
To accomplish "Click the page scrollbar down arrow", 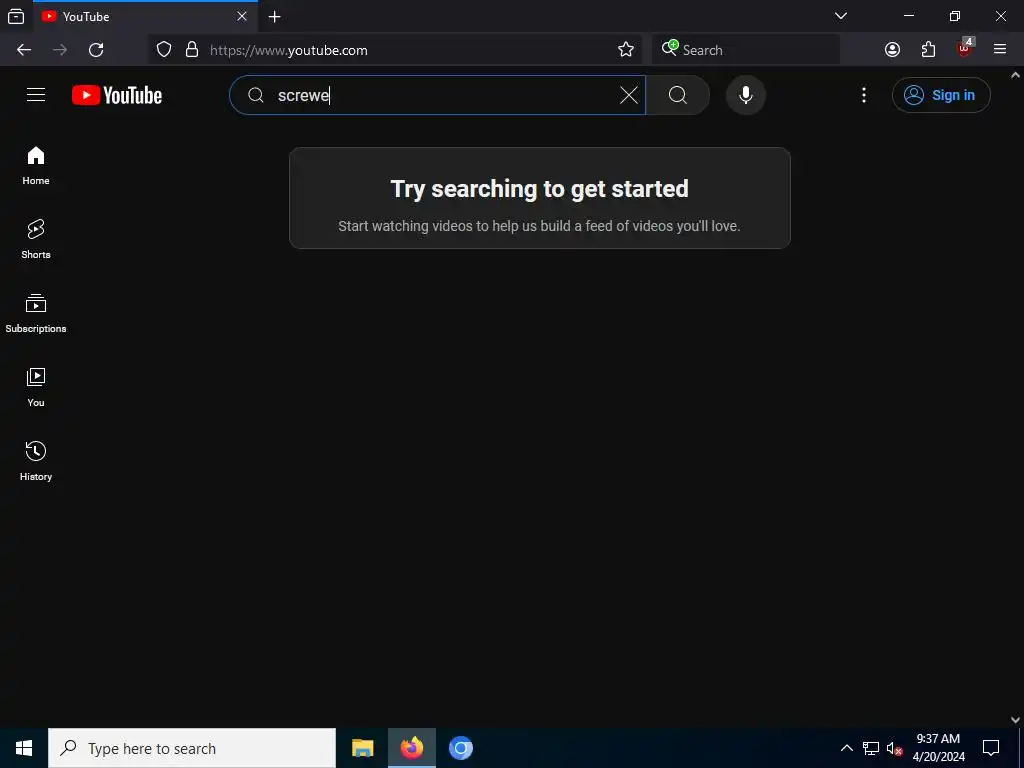I will [1016, 720].
